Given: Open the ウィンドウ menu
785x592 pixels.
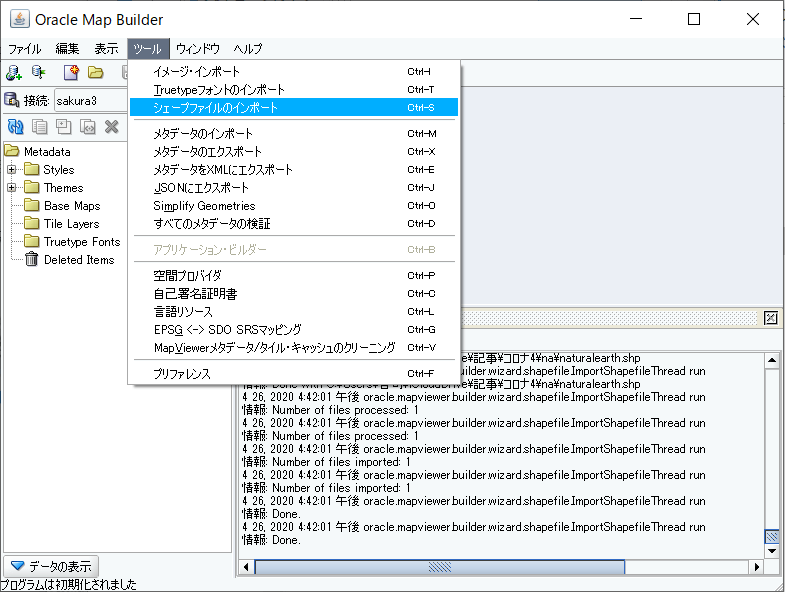Looking at the screenshot, I should [x=198, y=49].
